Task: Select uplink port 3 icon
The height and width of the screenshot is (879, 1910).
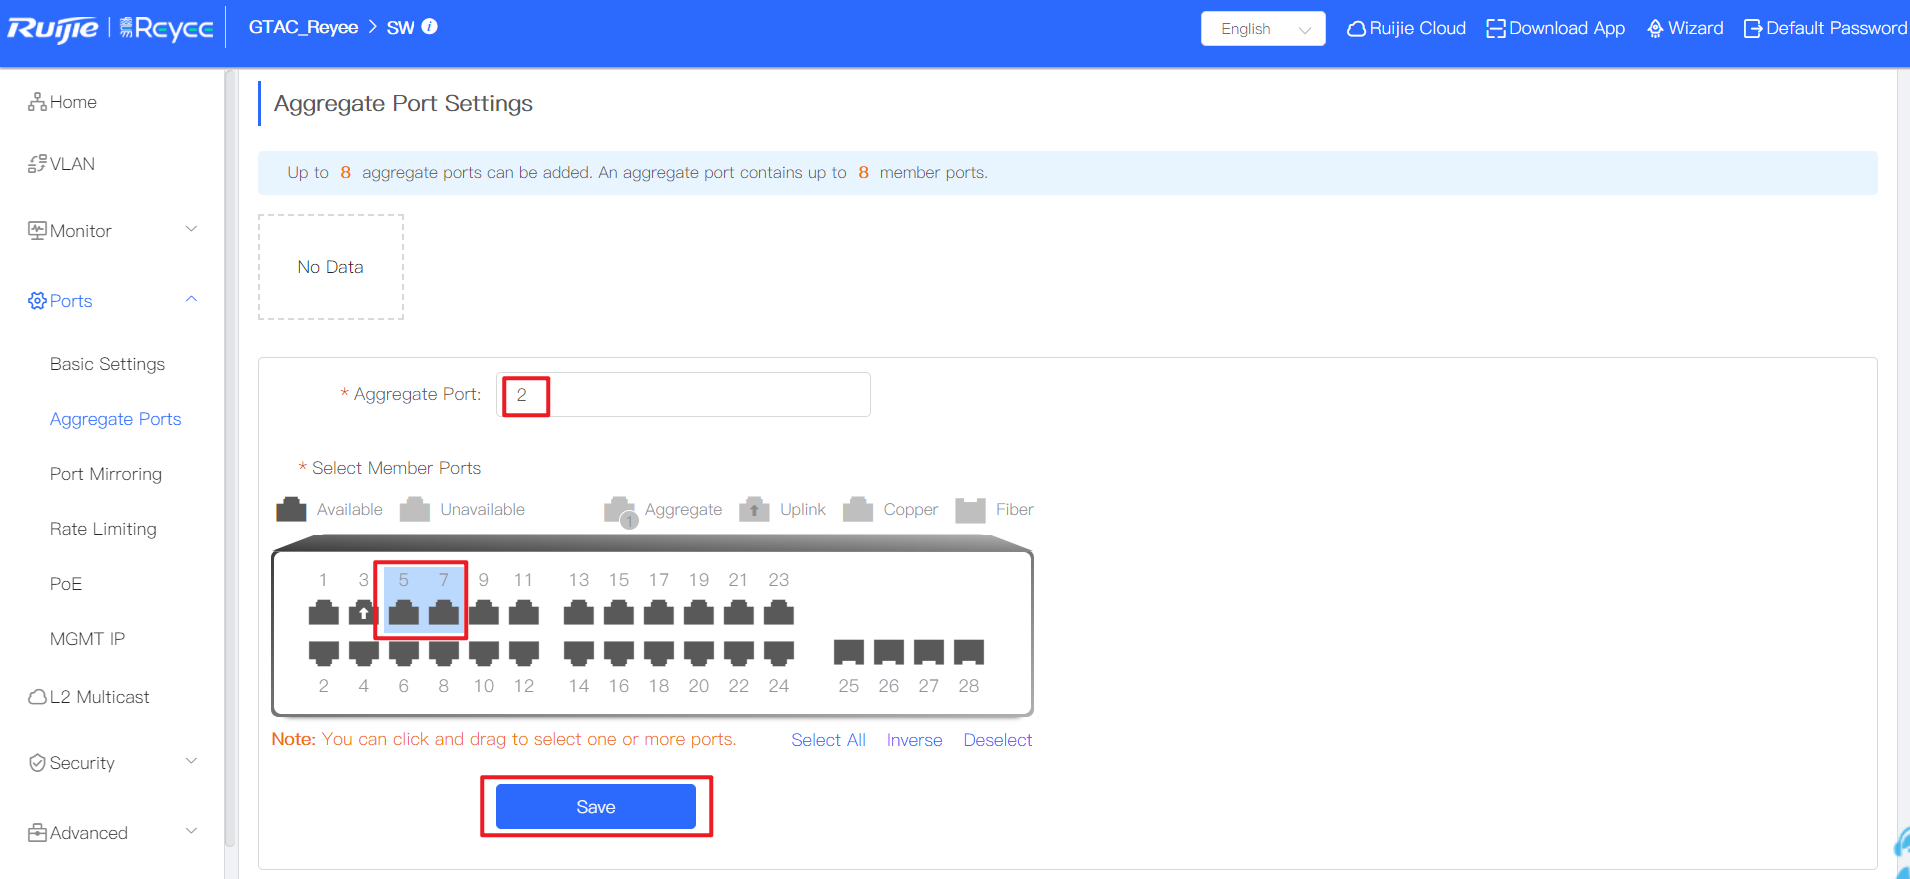Action: coord(363,612)
